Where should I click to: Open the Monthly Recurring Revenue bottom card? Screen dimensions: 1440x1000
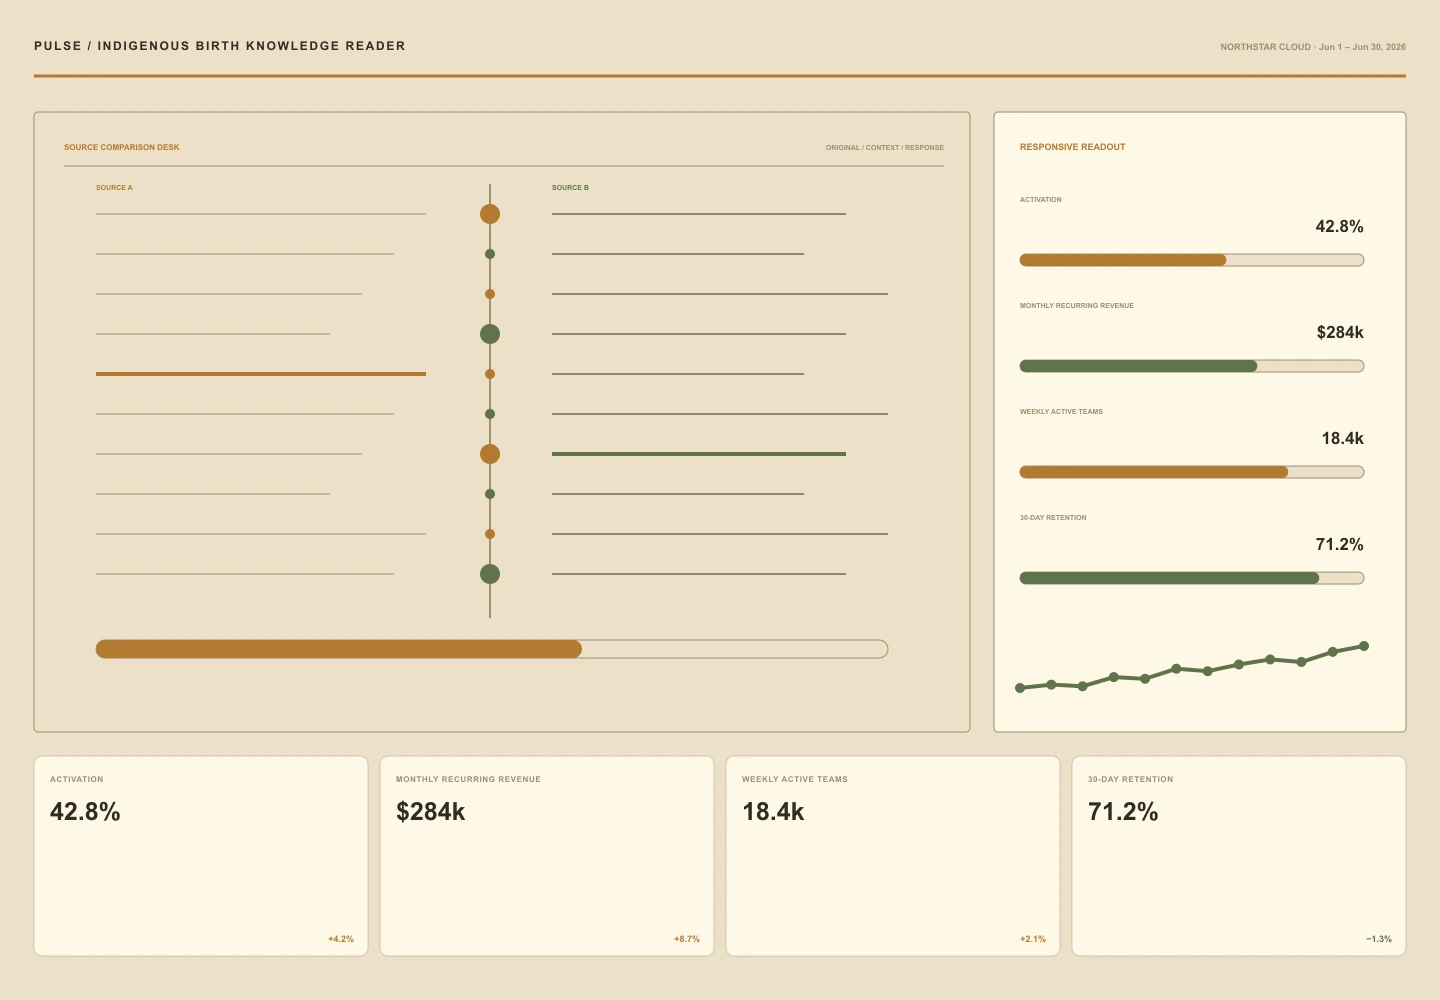[547, 856]
